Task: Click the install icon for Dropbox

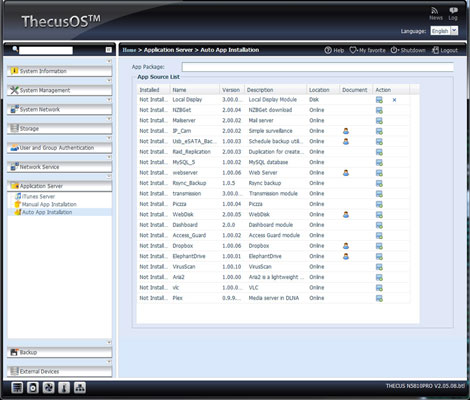Action: pos(379,246)
